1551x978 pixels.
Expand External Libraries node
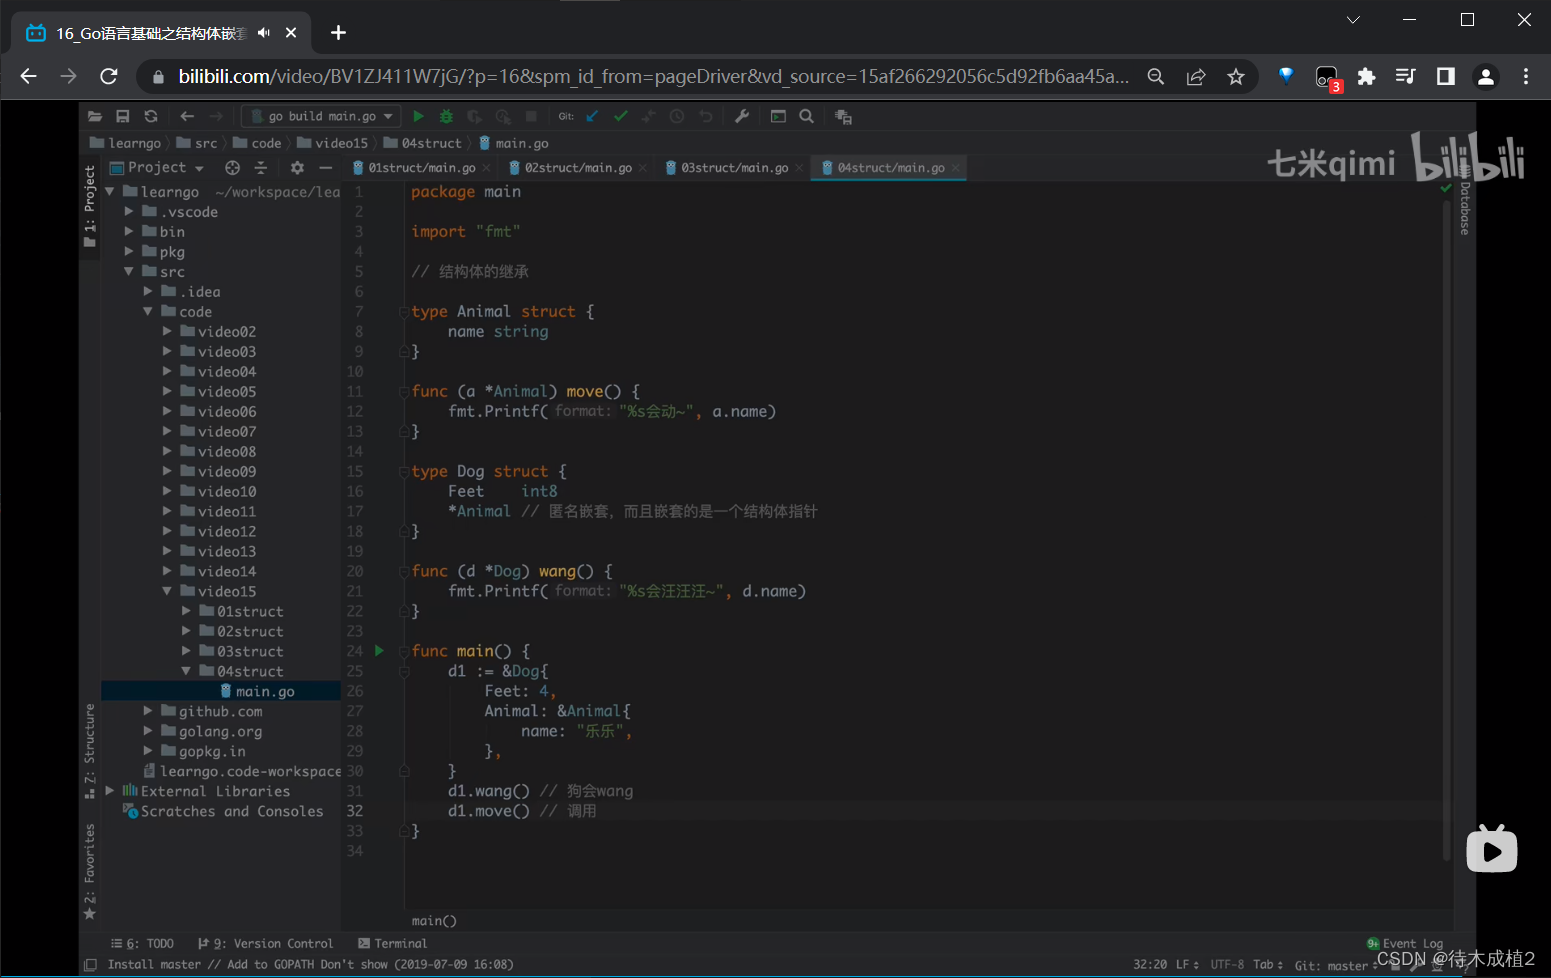[110, 791]
